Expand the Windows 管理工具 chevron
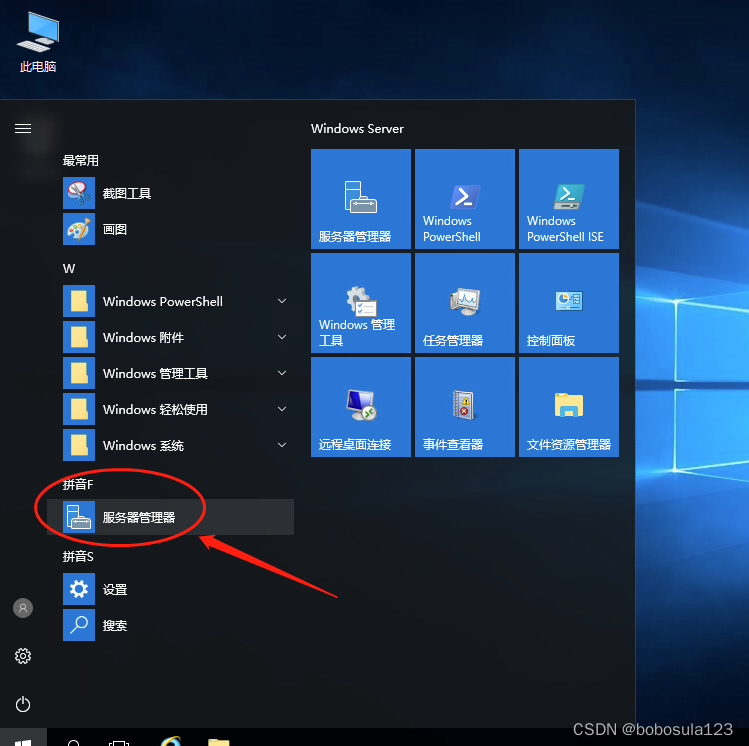 tap(282, 373)
